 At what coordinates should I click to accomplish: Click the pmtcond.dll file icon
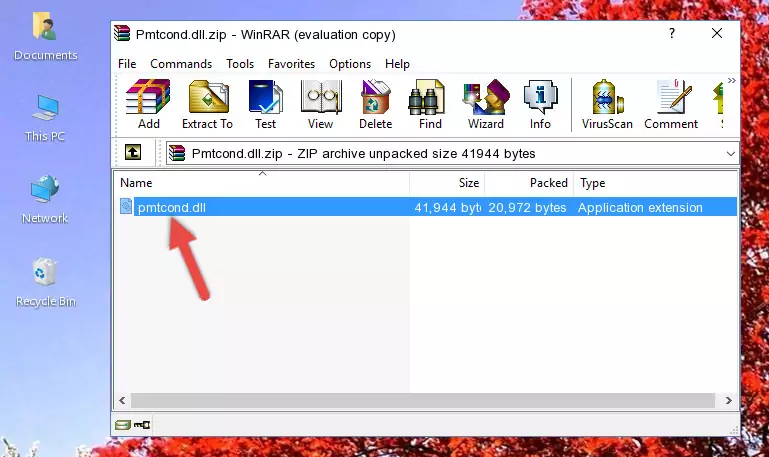coord(126,206)
